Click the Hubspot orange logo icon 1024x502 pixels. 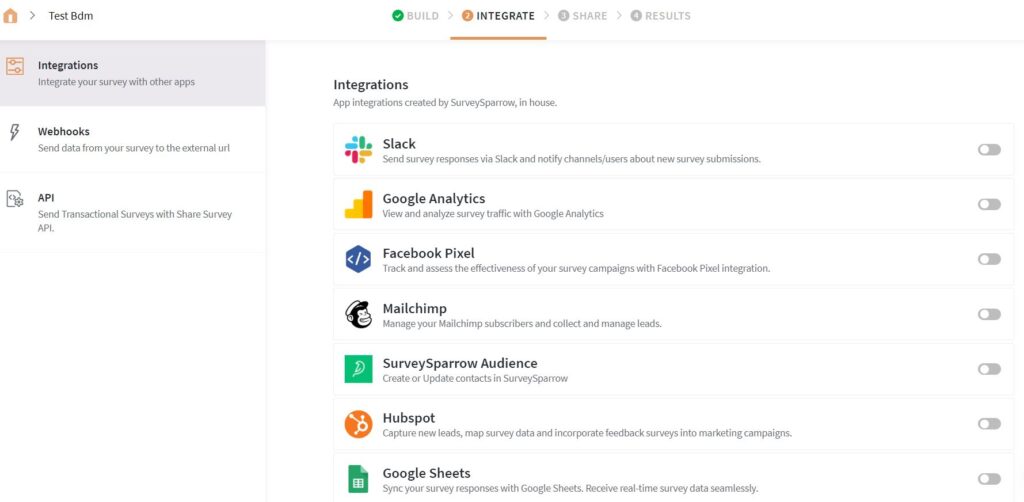358,424
